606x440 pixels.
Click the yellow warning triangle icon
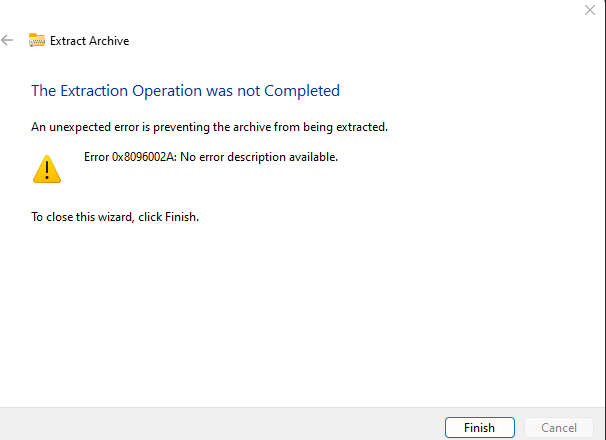pos(47,169)
